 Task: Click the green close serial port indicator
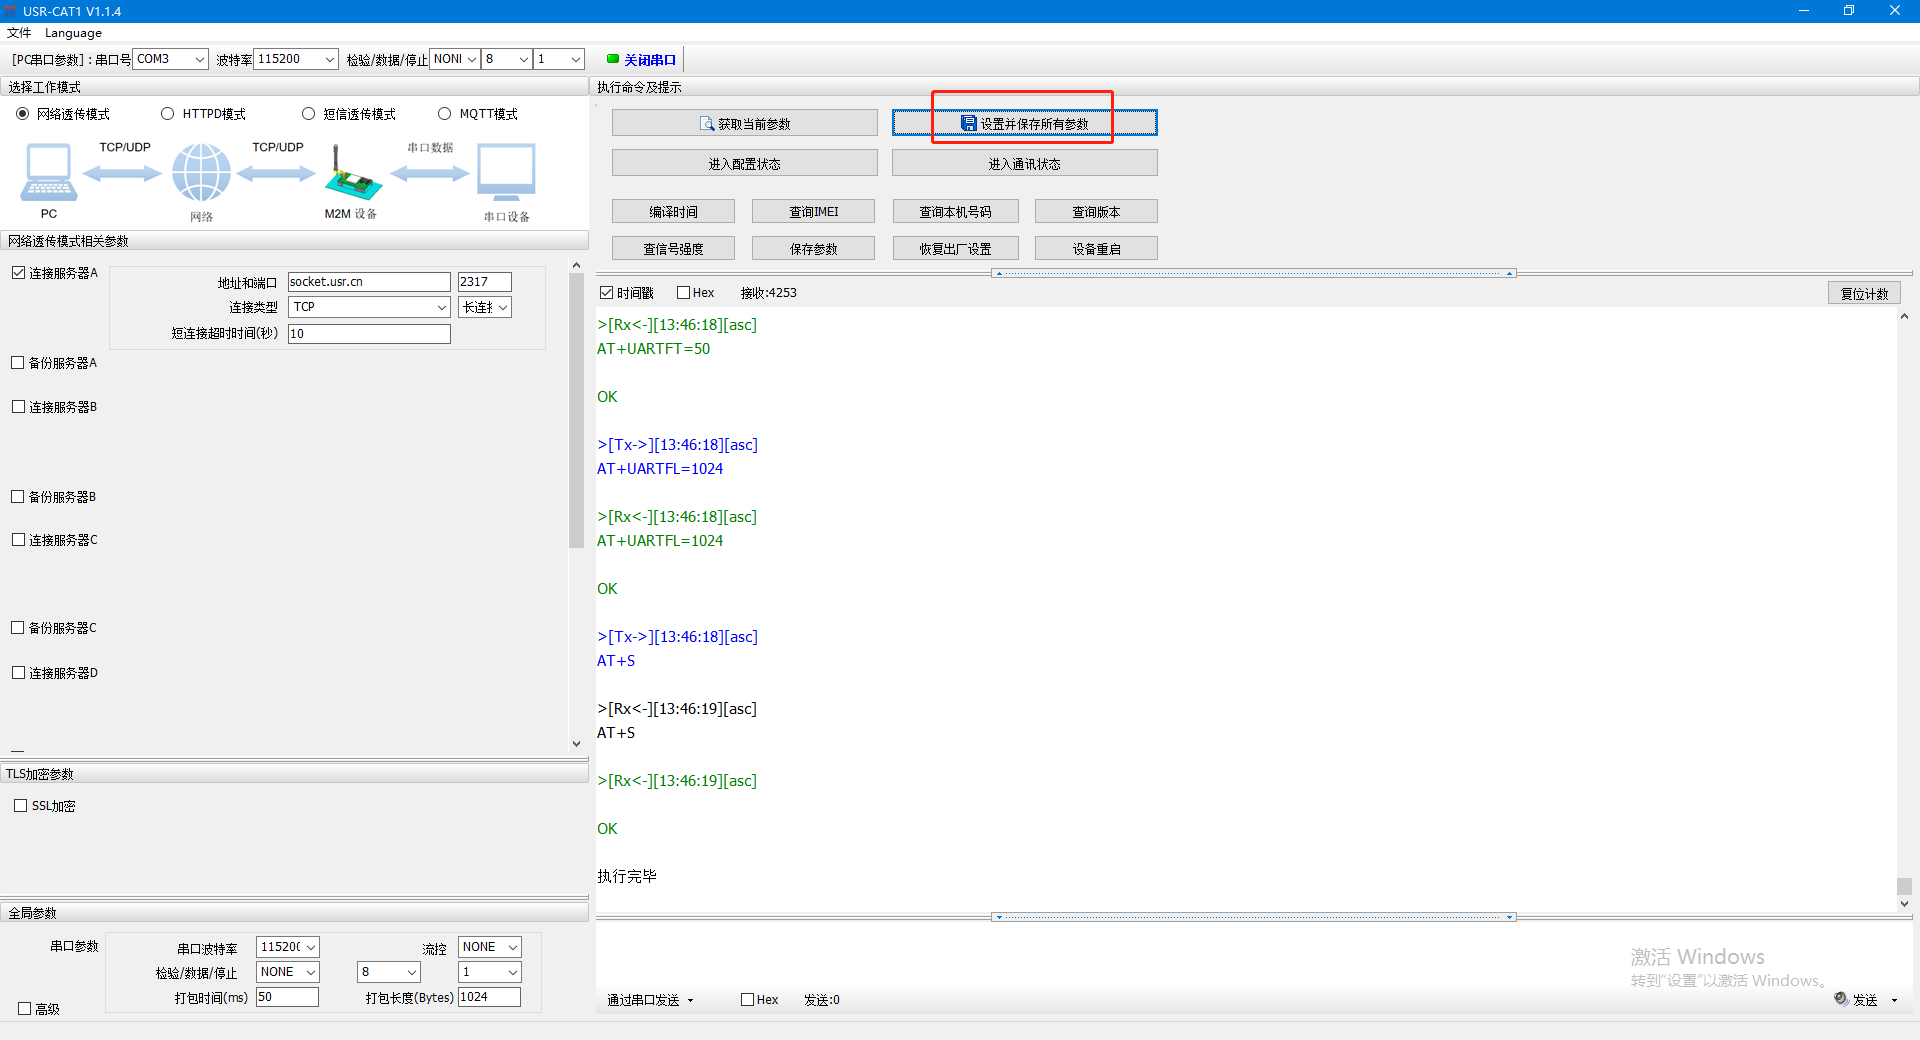pos(613,59)
